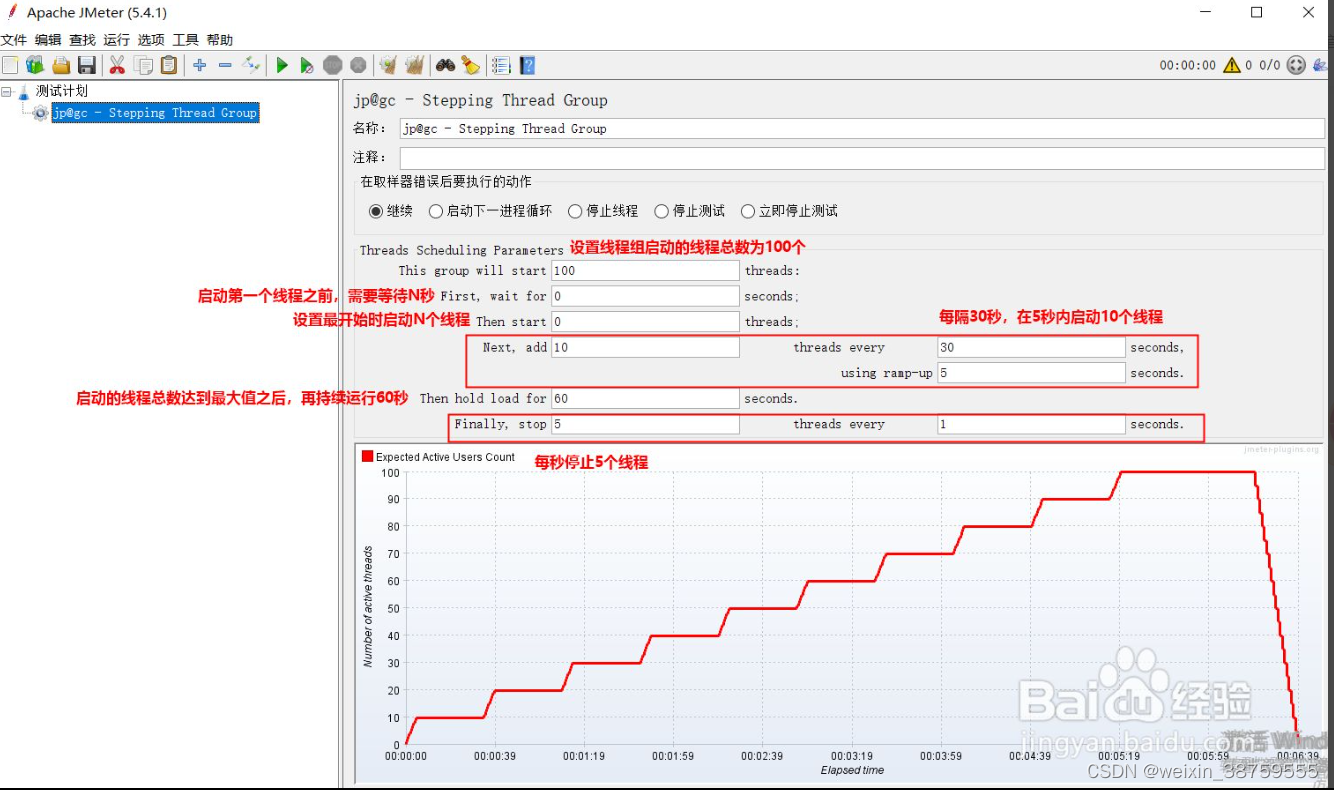Click the round thread status indicator icon
1334x790 pixels.
(x=1296, y=65)
